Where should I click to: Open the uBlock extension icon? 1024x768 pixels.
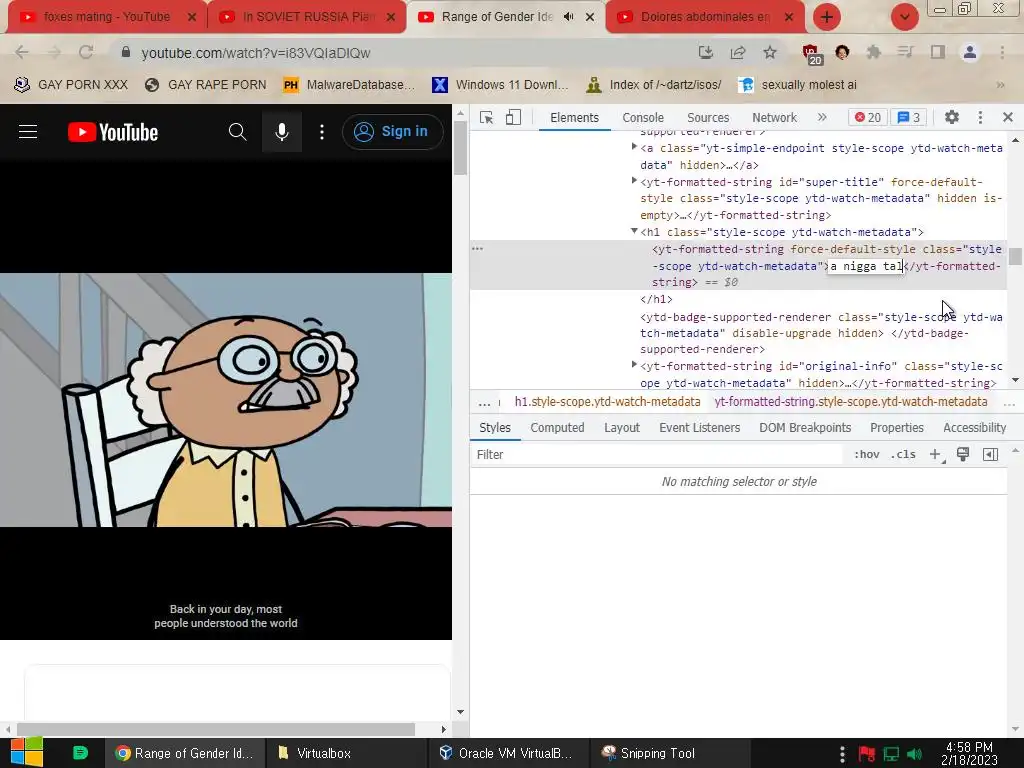click(x=811, y=54)
